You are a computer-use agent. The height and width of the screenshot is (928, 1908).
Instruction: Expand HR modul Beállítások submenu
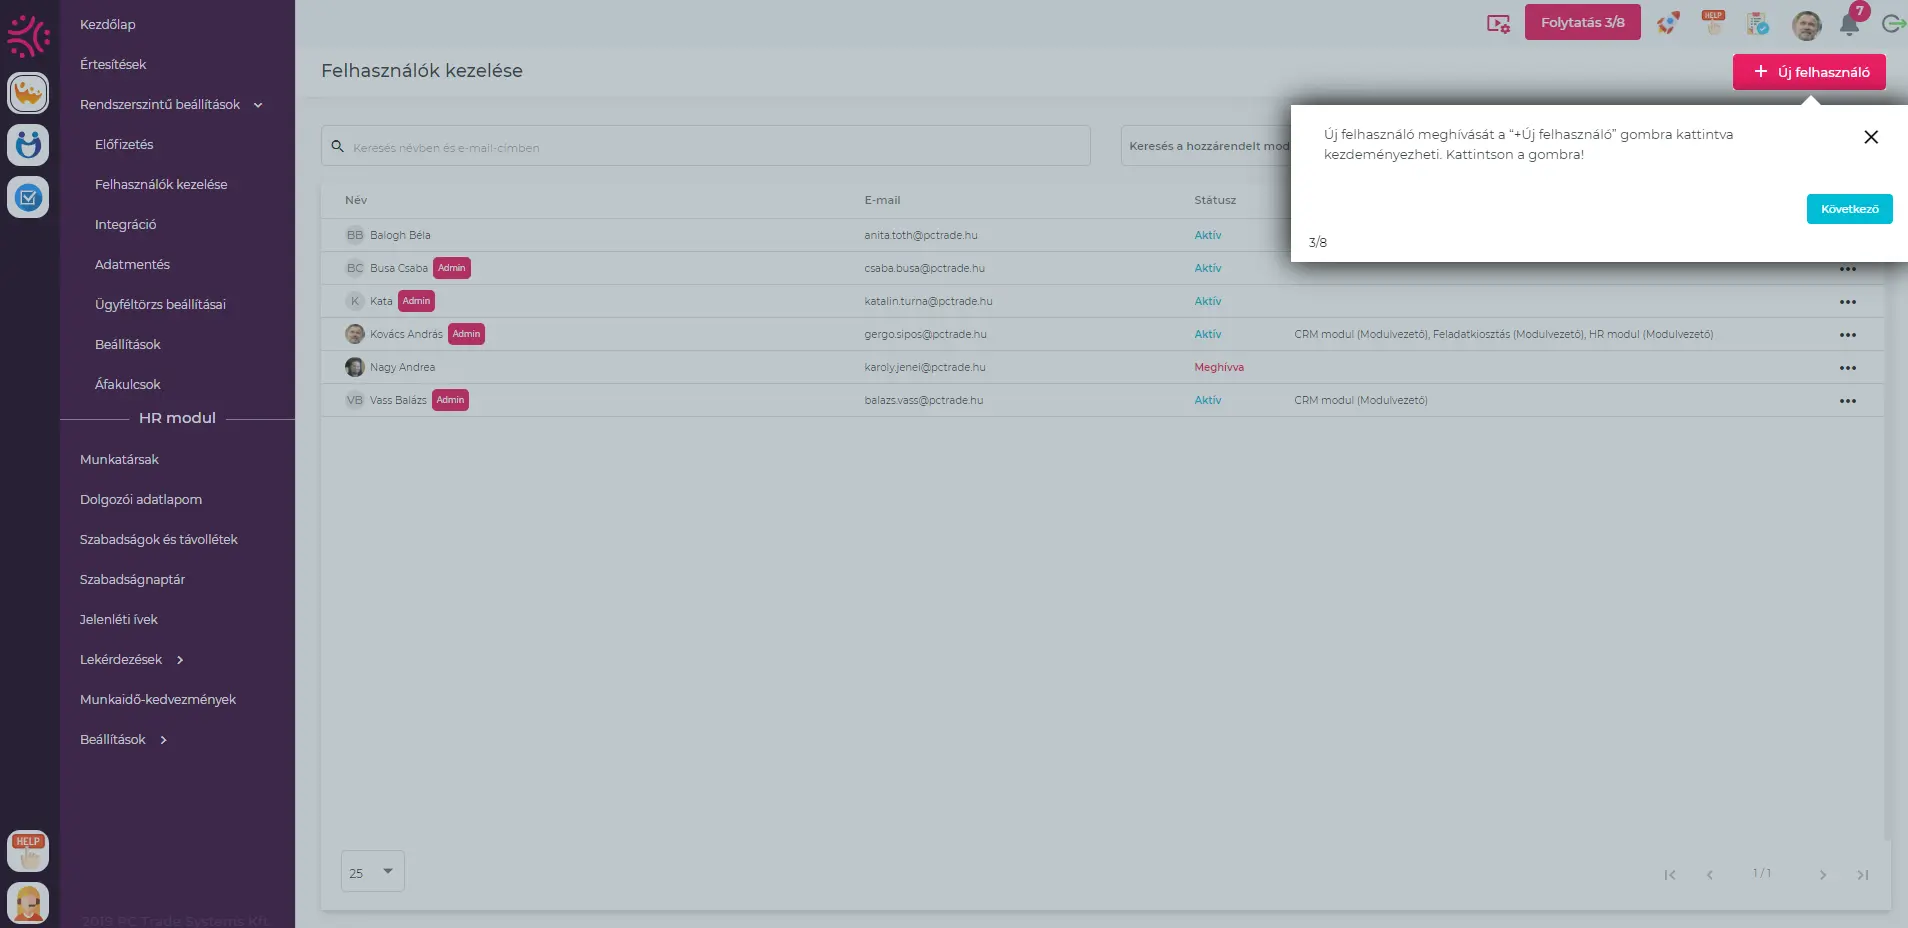(164, 740)
